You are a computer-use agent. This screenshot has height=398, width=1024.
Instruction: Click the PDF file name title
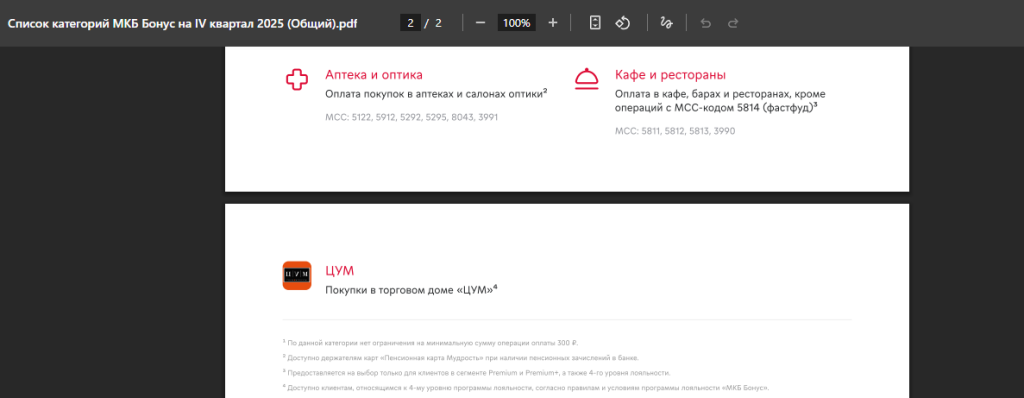click(182, 23)
